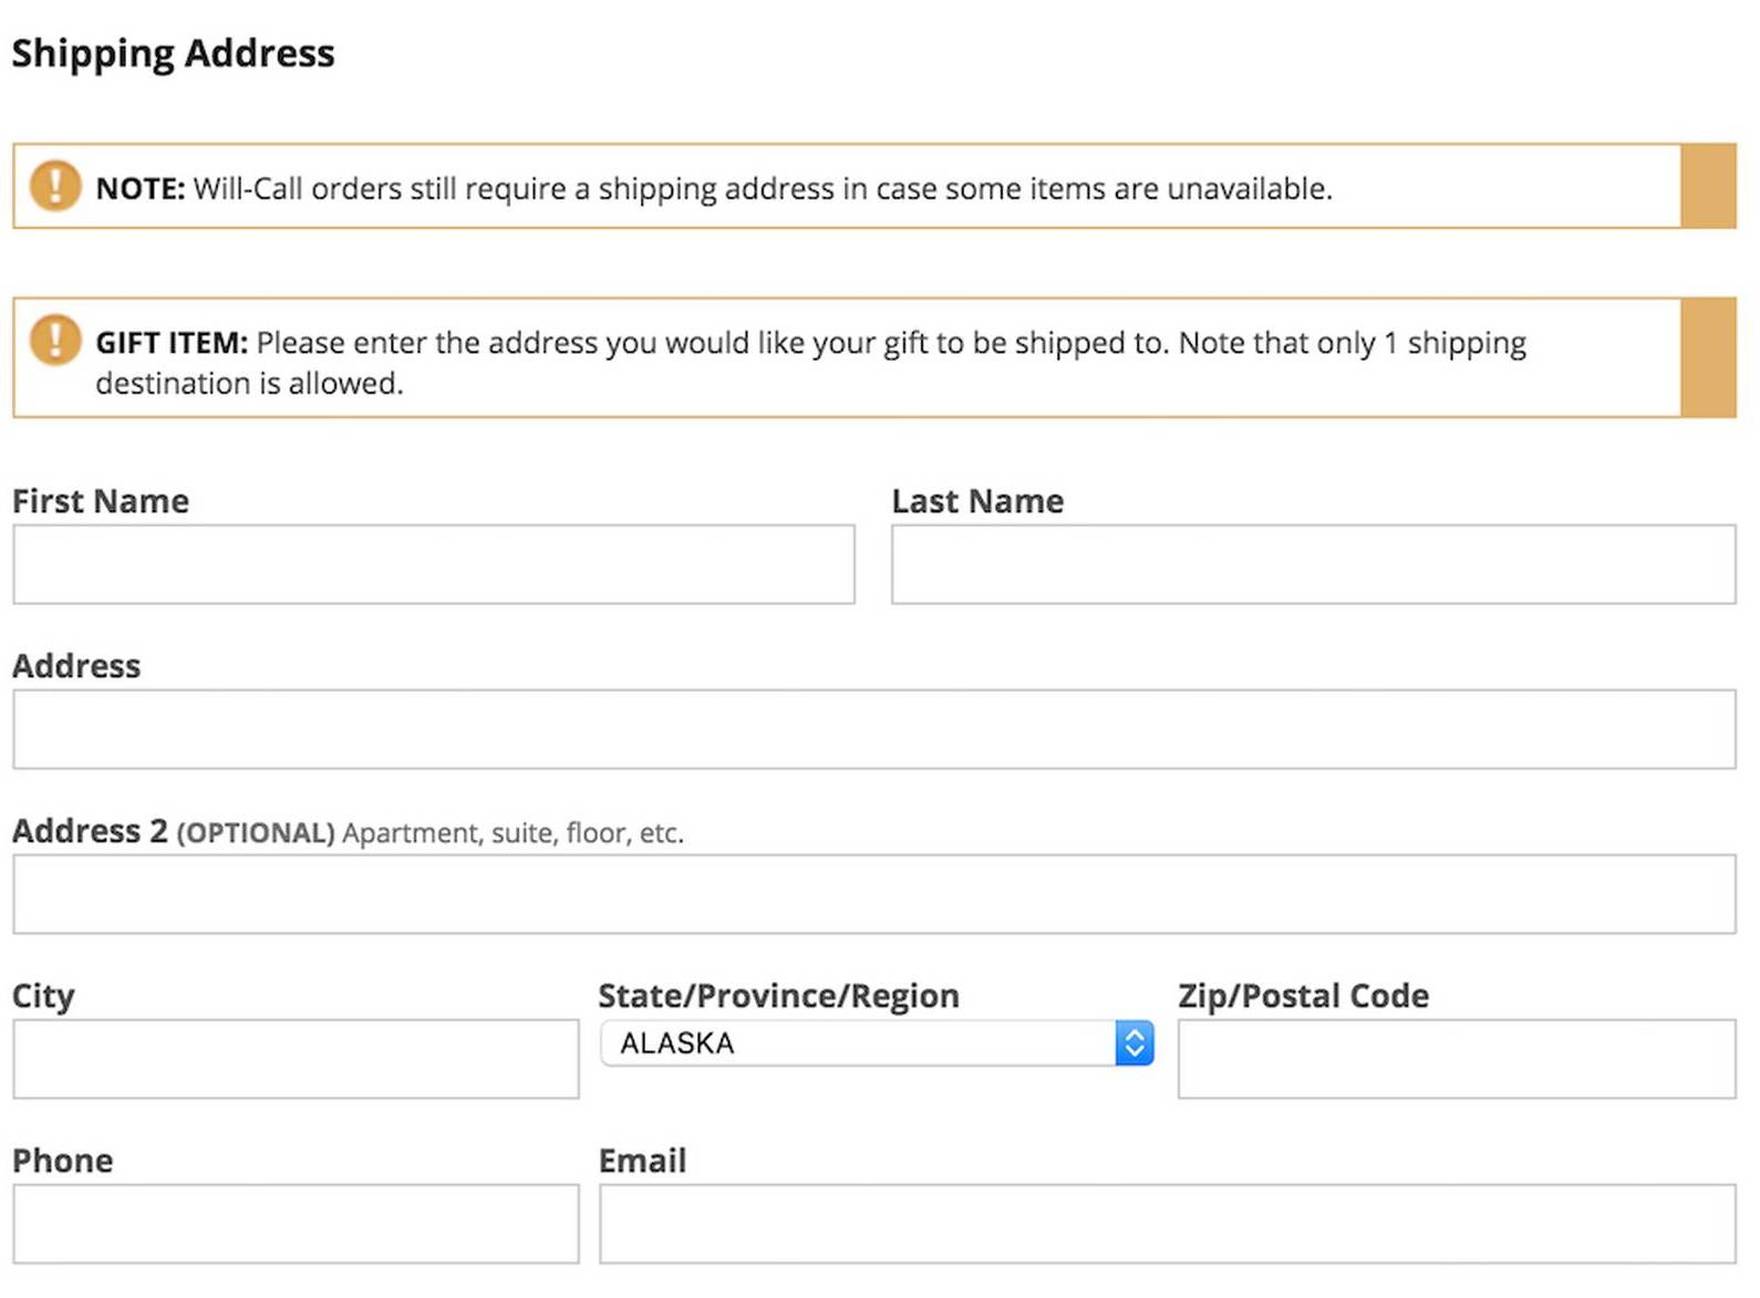Click into the City field

pyautogui.click(x=295, y=1058)
